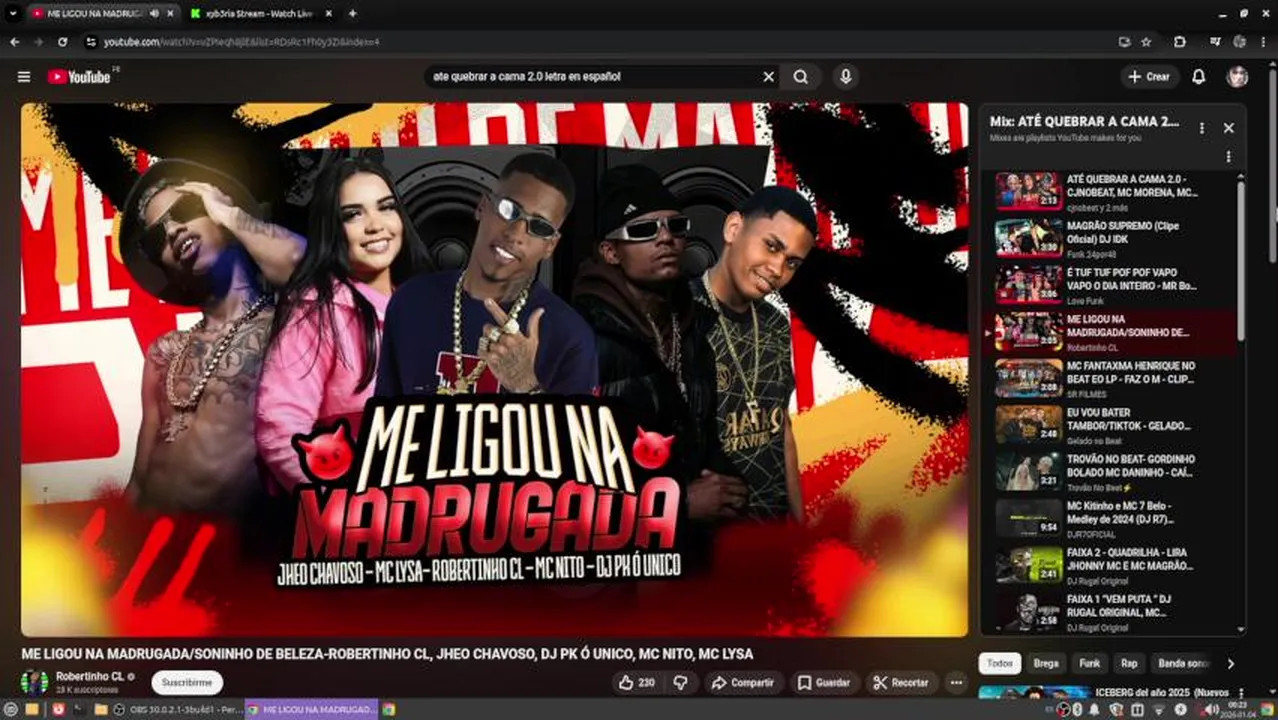Click the video title text below player
1278x720 pixels.
tap(387, 654)
